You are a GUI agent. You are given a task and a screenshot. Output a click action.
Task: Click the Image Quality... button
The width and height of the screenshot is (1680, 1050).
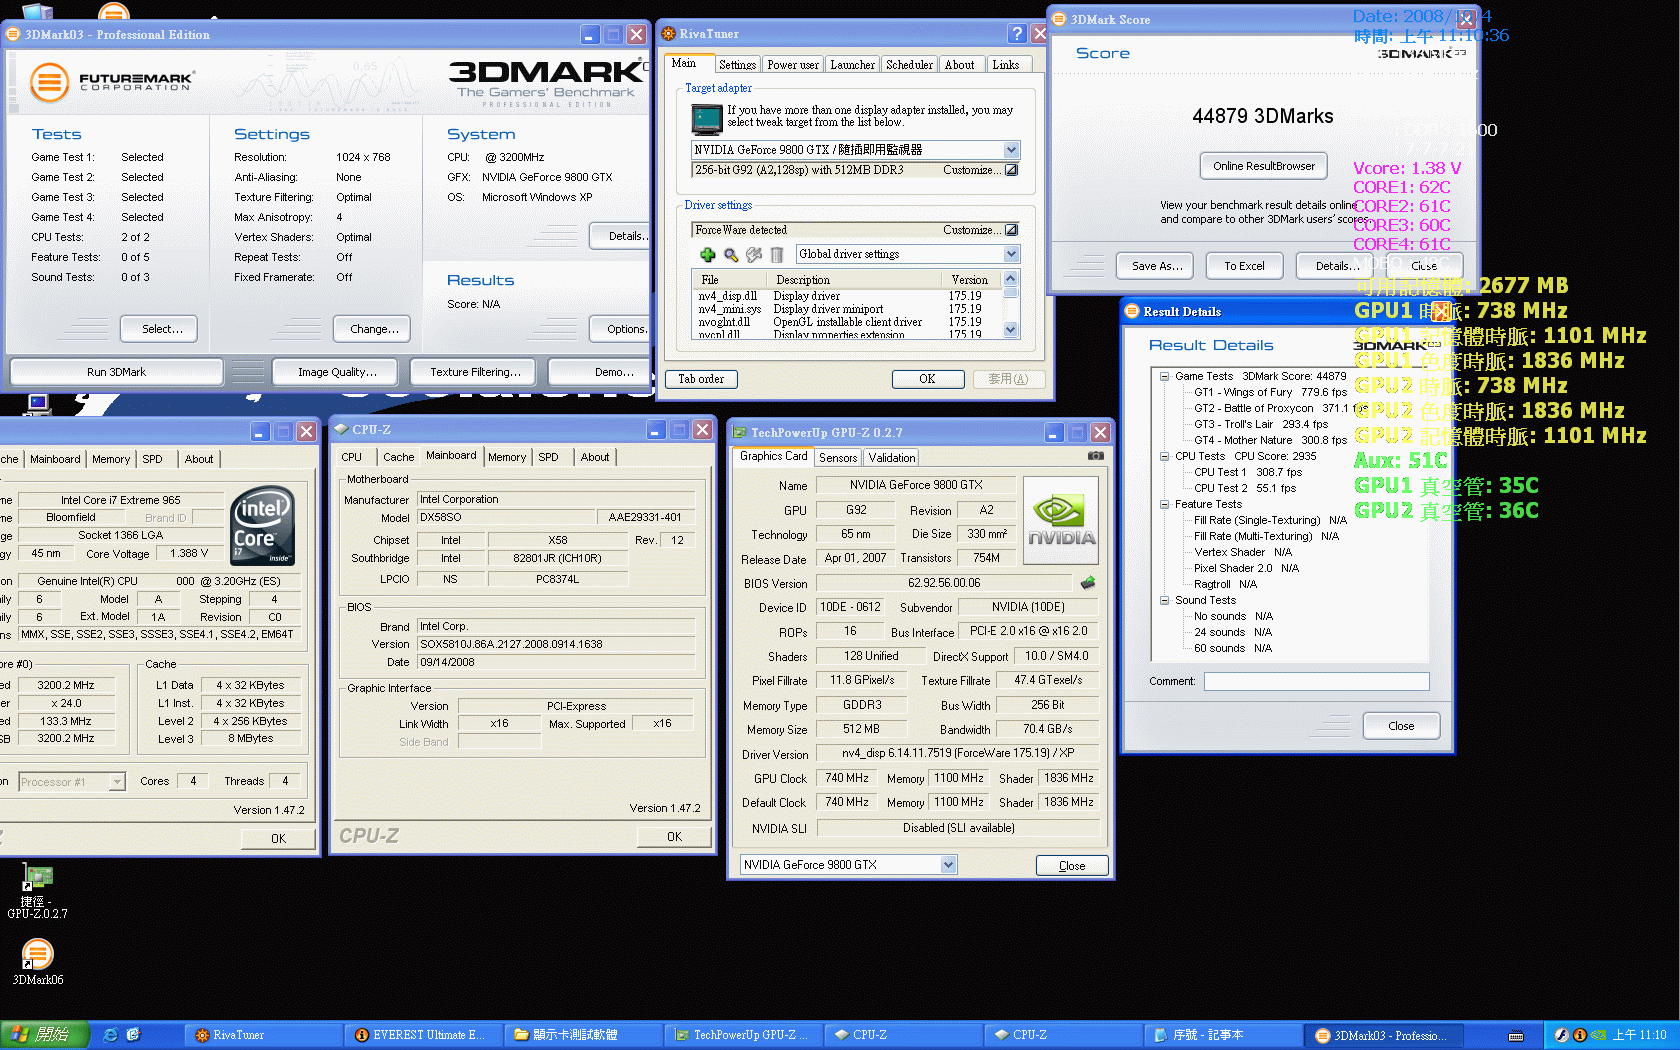[337, 372]
